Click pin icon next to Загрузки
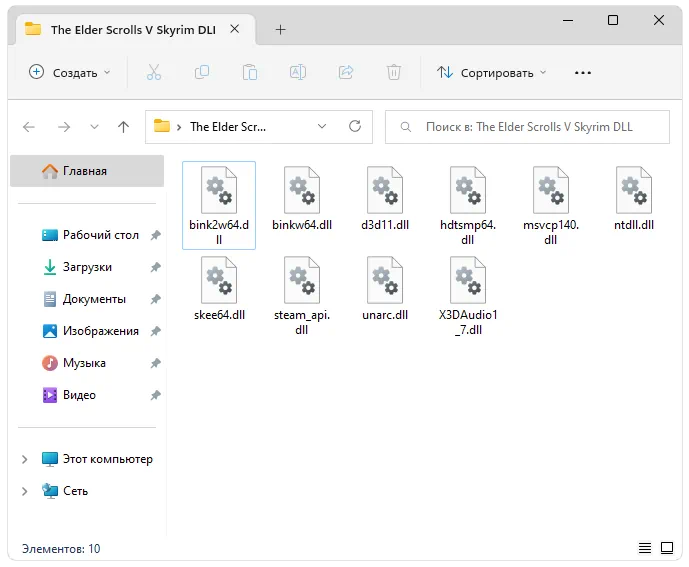689x567 pixels. pos(156,267)
